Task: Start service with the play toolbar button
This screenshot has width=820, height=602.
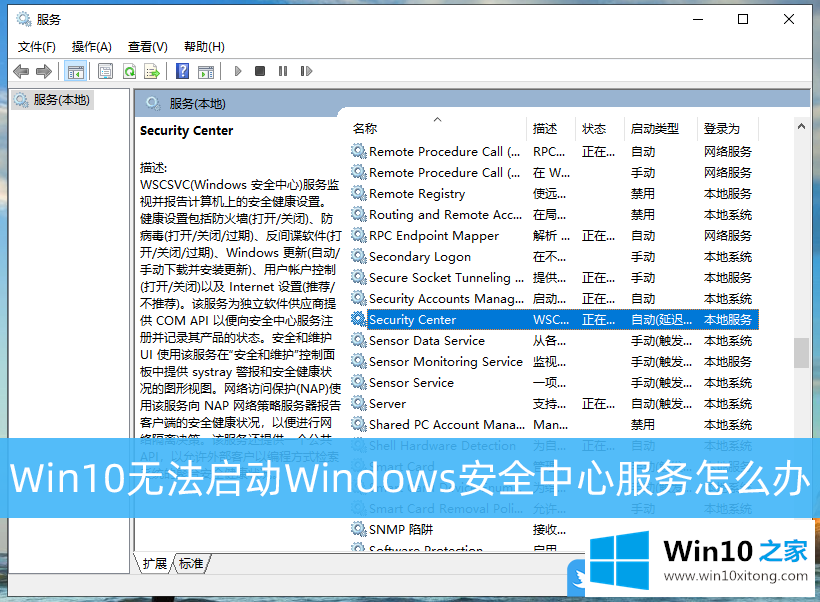Action: point(238,71)
